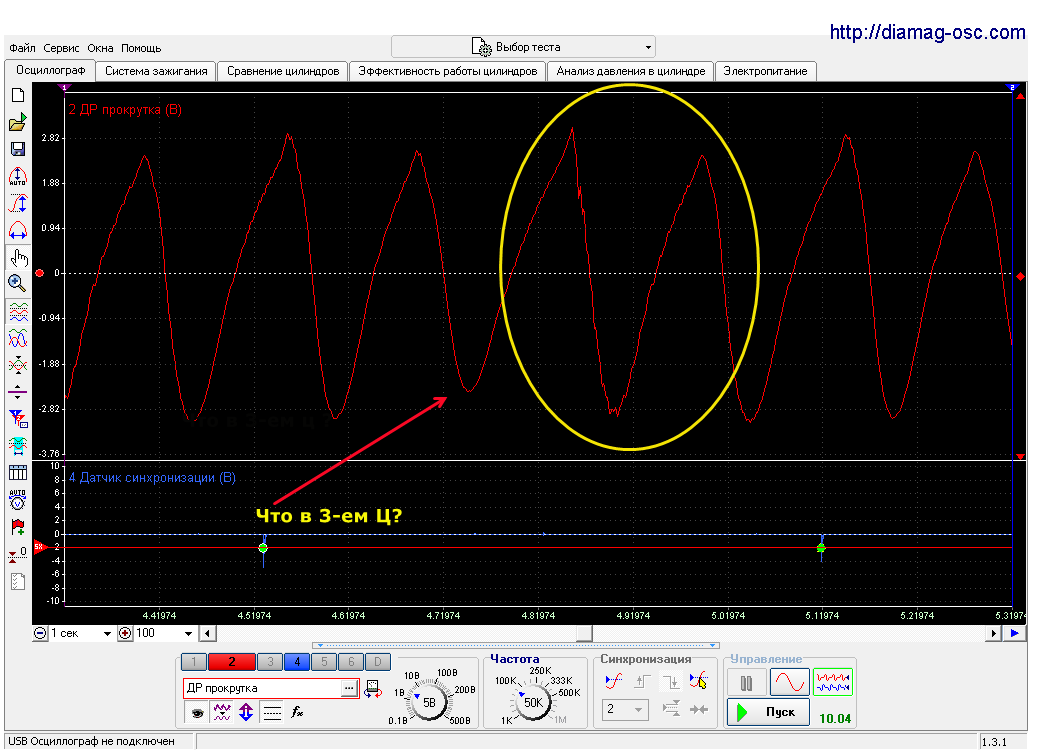Toggle blue channel 4 button

tap(297, 661)
